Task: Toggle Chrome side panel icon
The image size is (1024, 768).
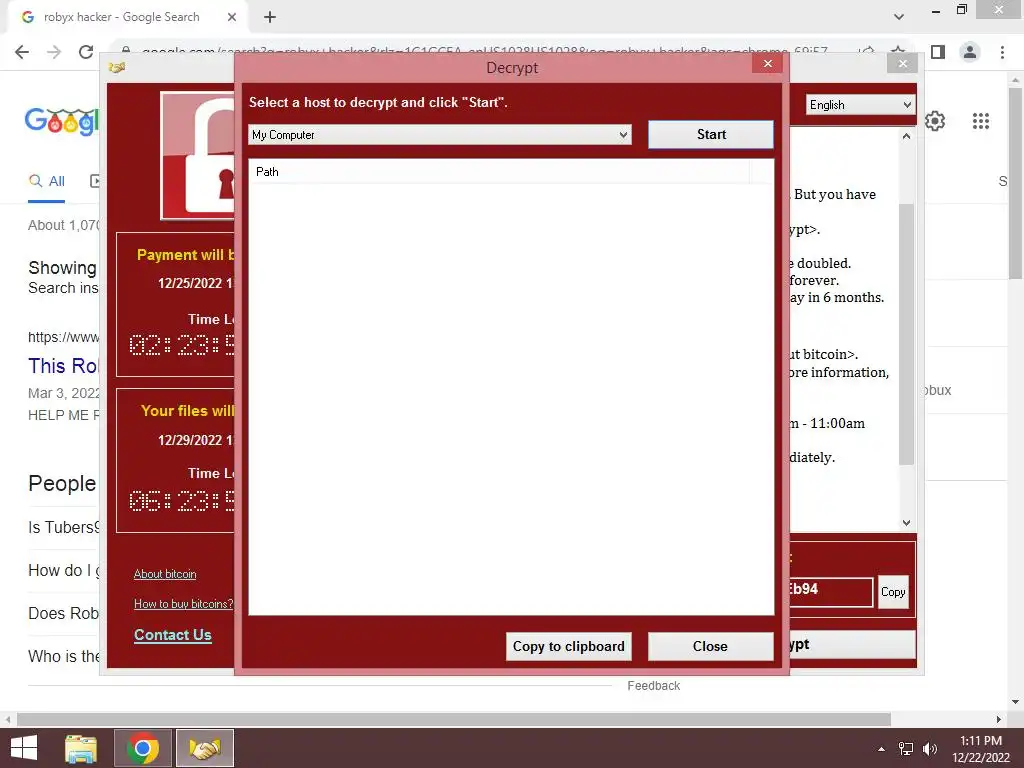Action: [938, 52]
